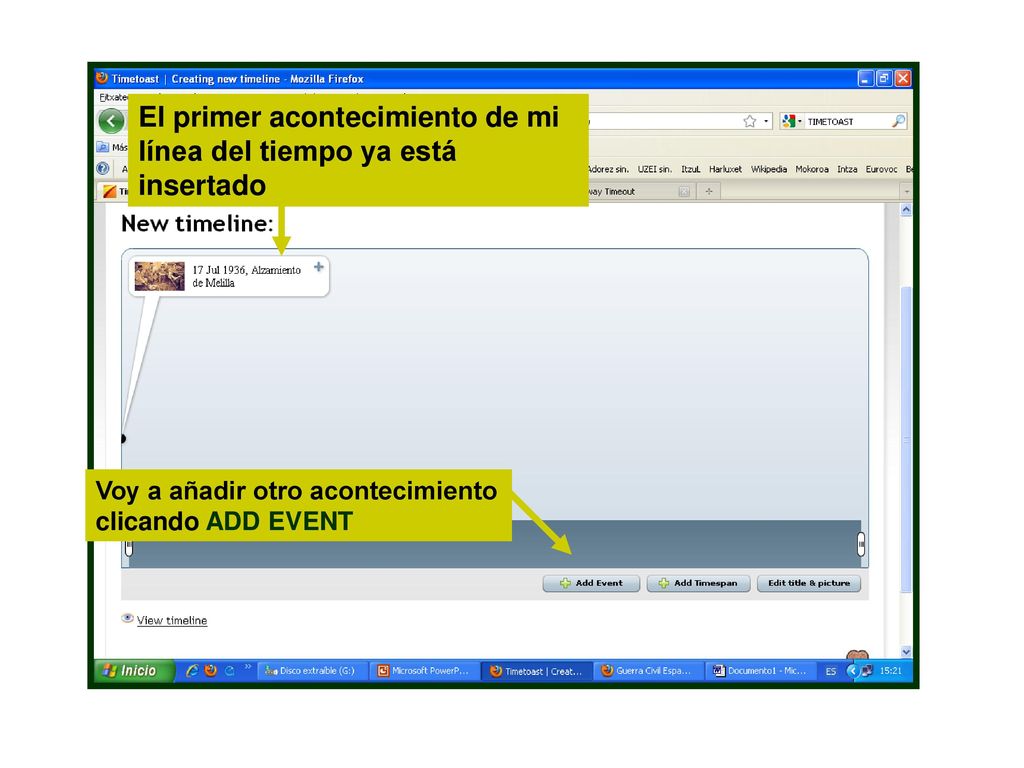Click the network icon in system tray
This screenshot has height=768, width=1024.
[x=867, y=671]
